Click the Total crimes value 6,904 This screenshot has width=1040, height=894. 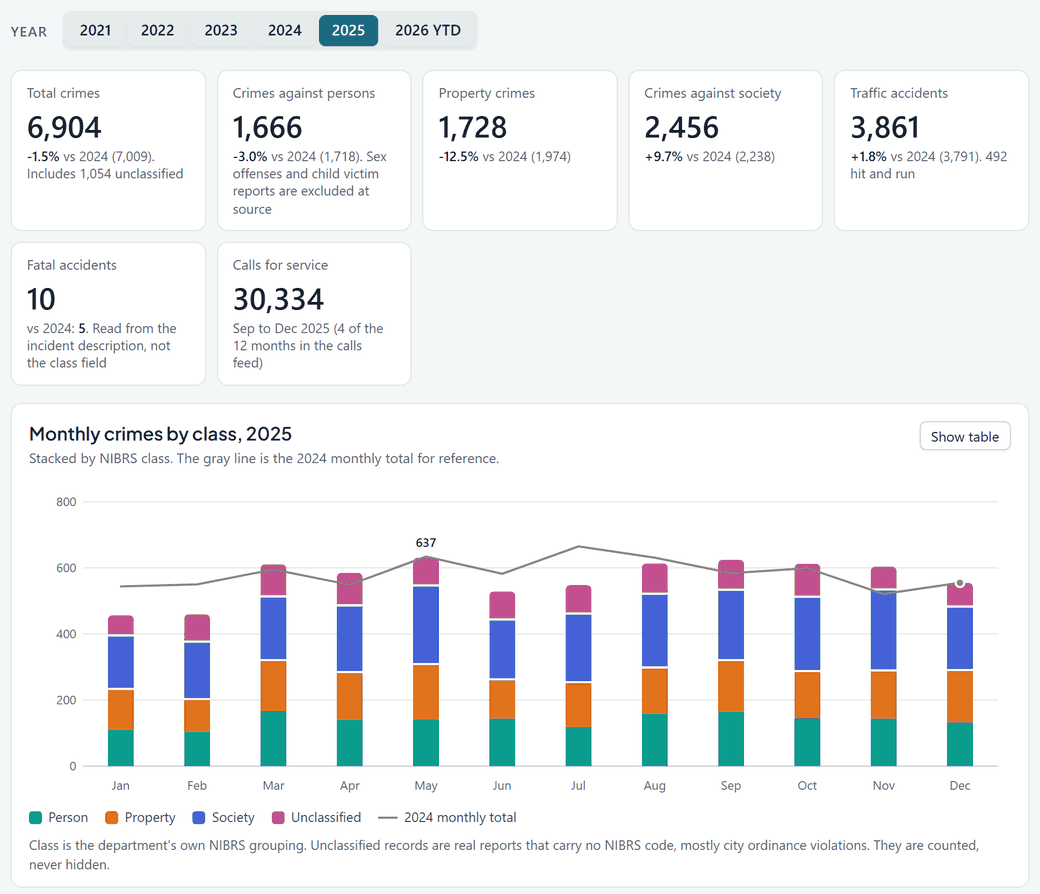(x=64, y=127)
